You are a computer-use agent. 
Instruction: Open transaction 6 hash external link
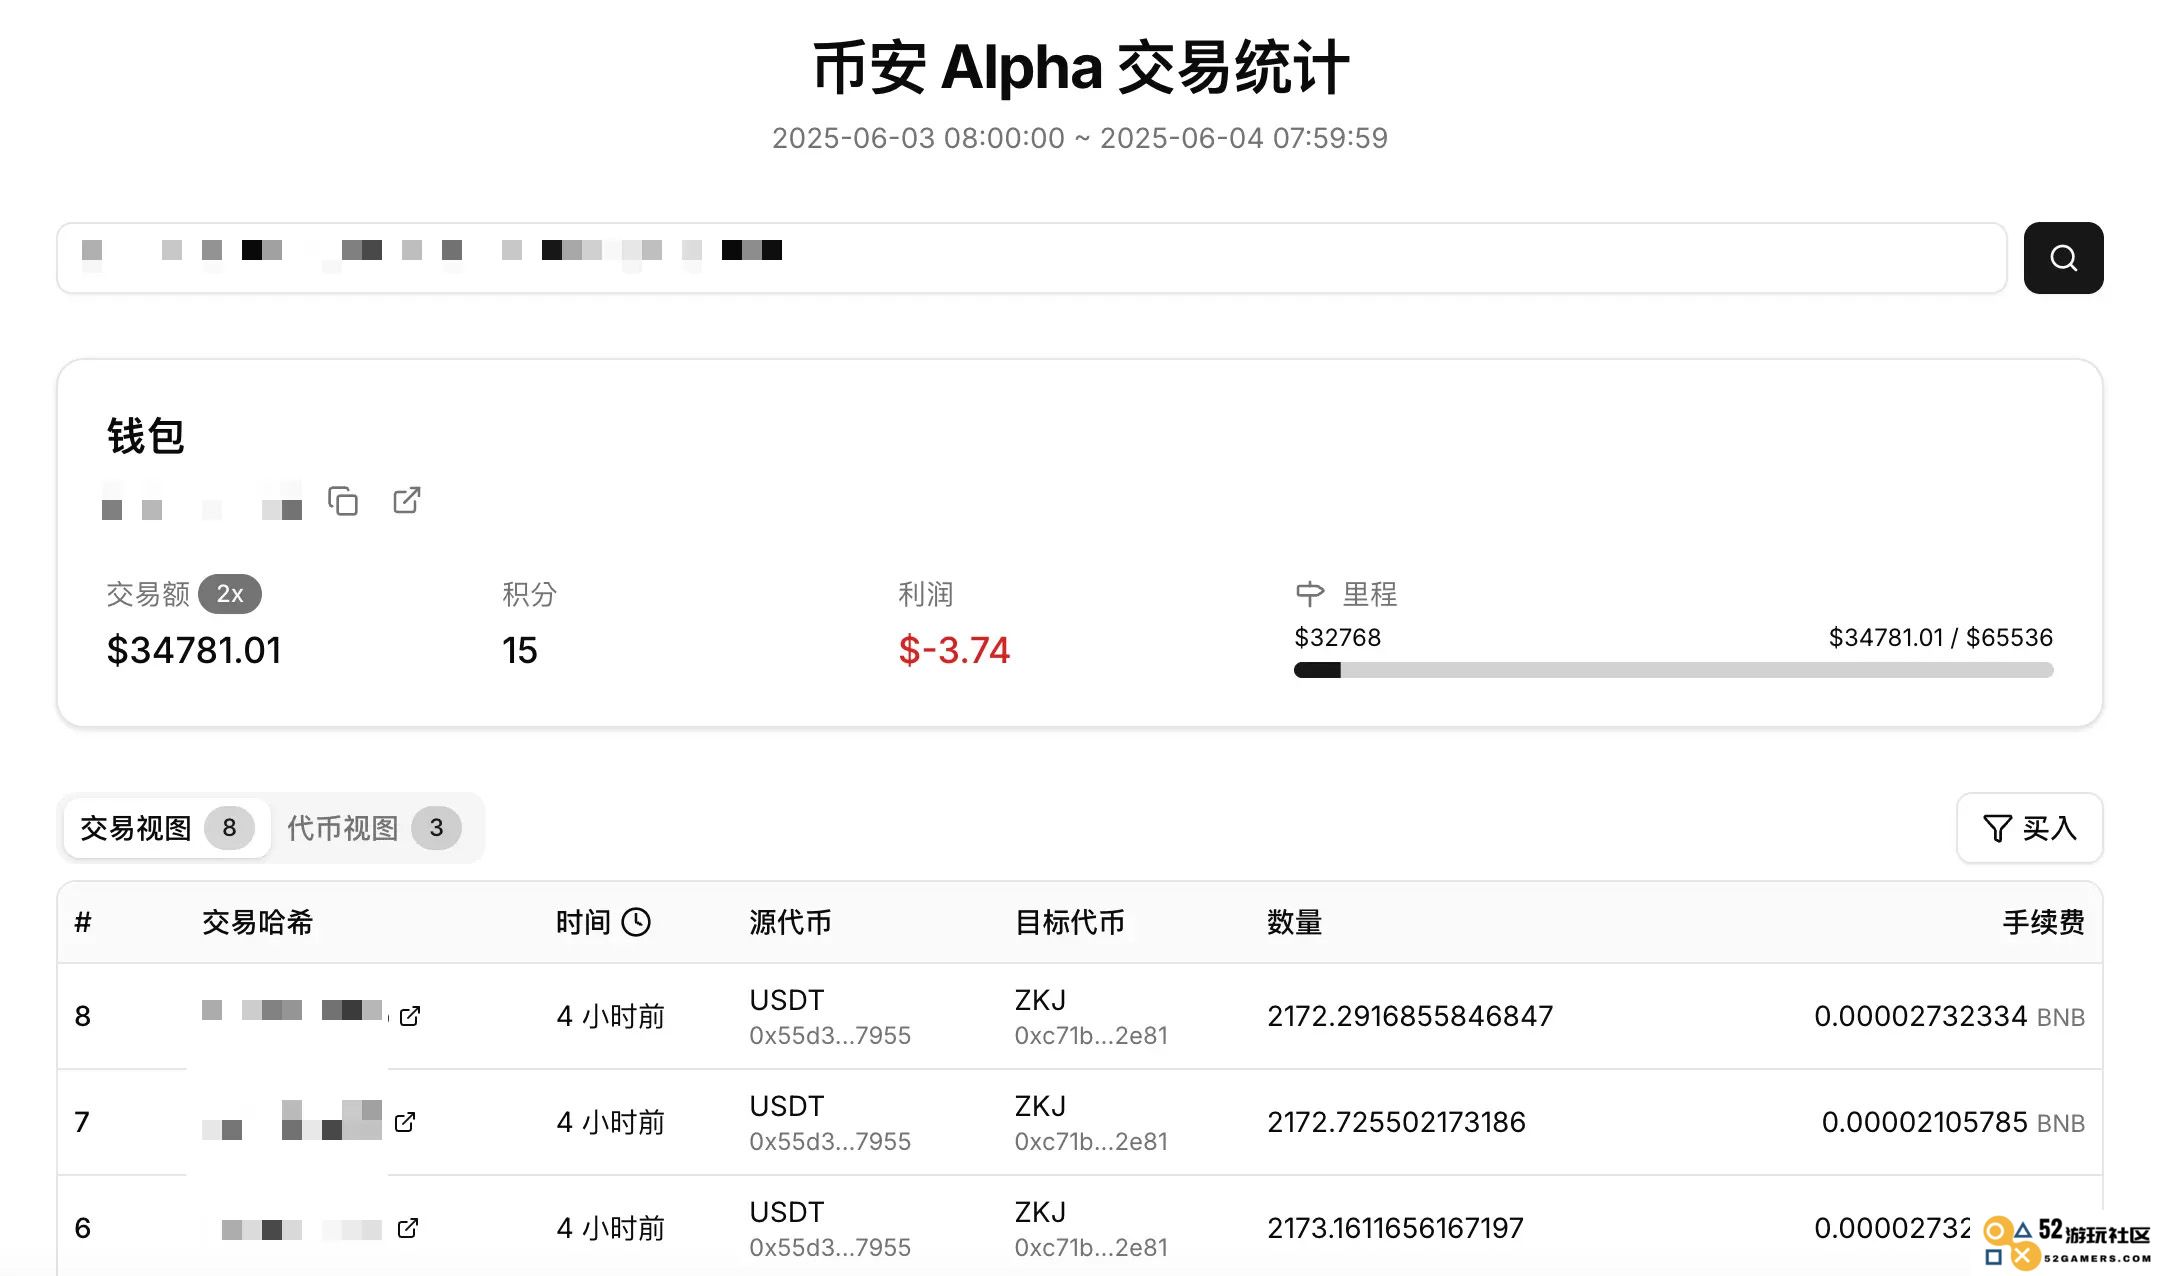click(407, 1228)
